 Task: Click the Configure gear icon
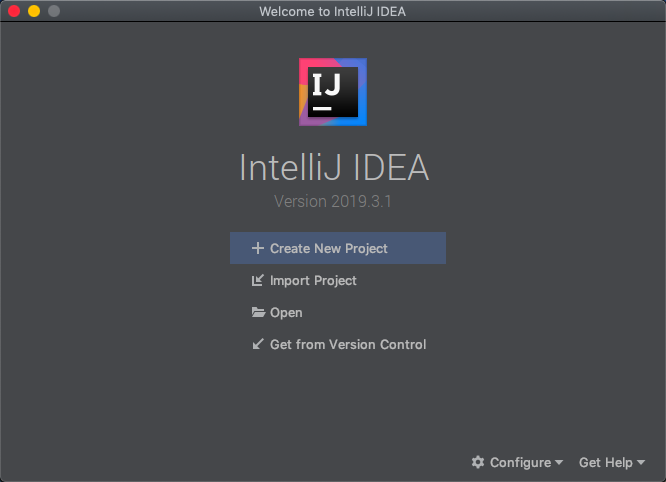[x=478, y=462]
